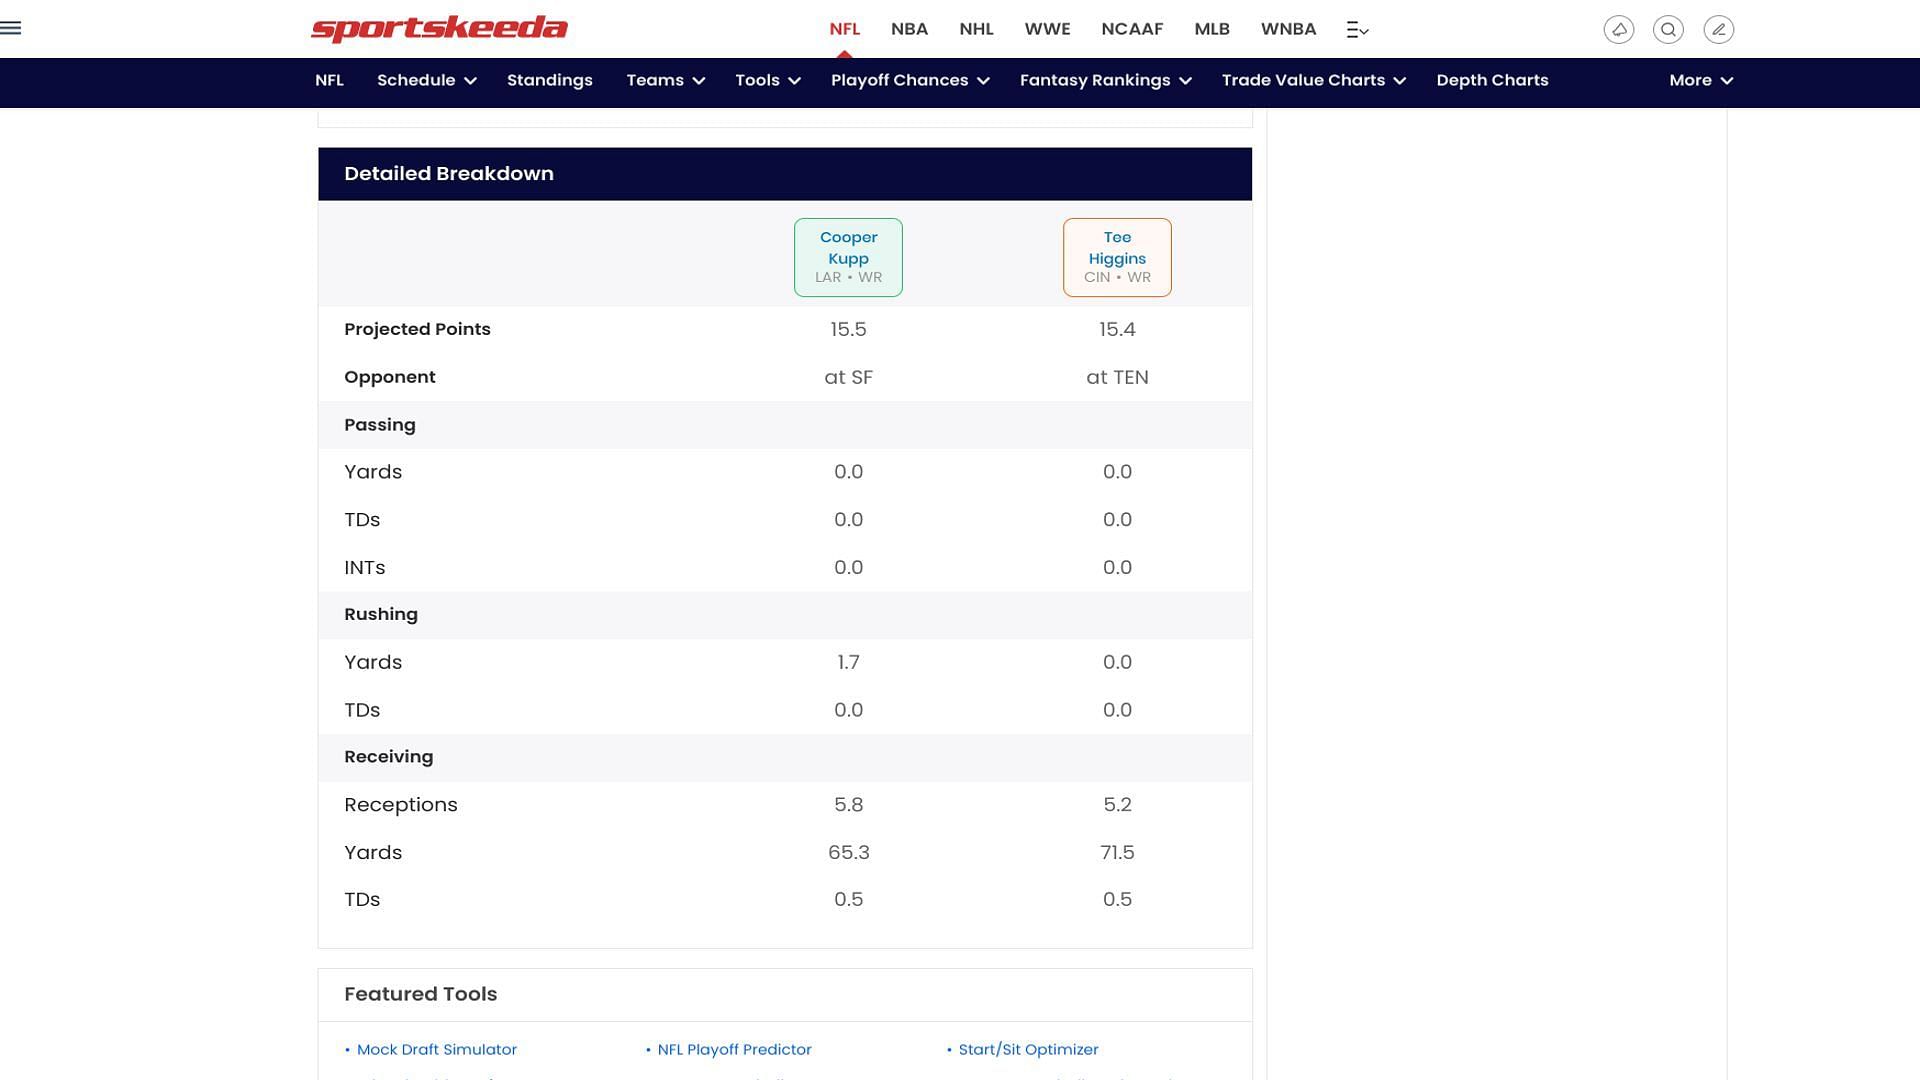Click Higgins' receptions value 5.2

pos(1117,805)
